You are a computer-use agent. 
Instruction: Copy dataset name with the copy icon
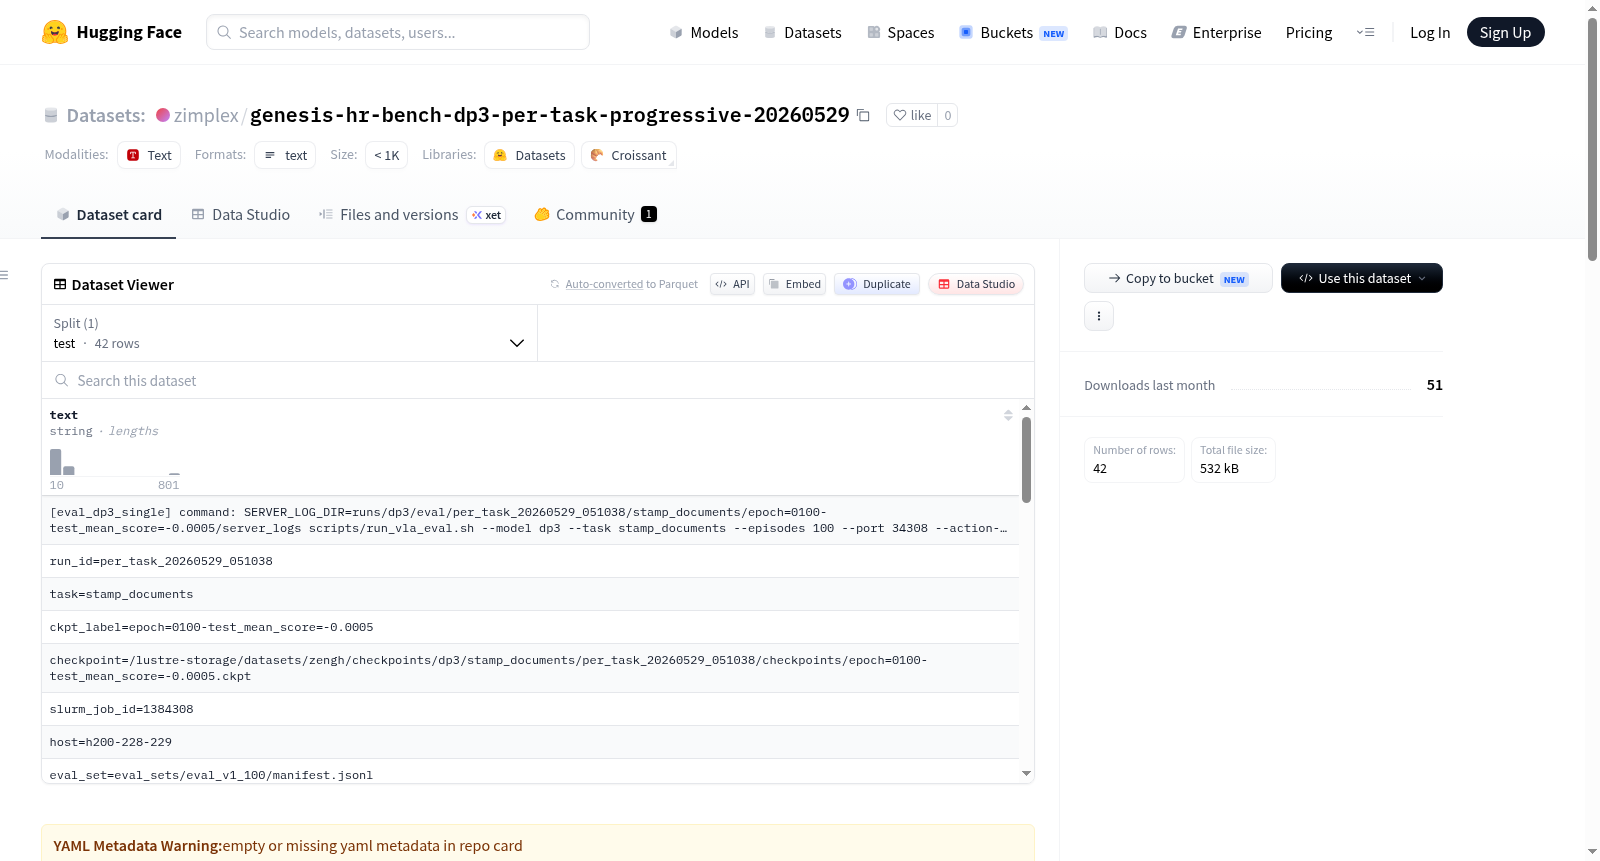(864, 115)
